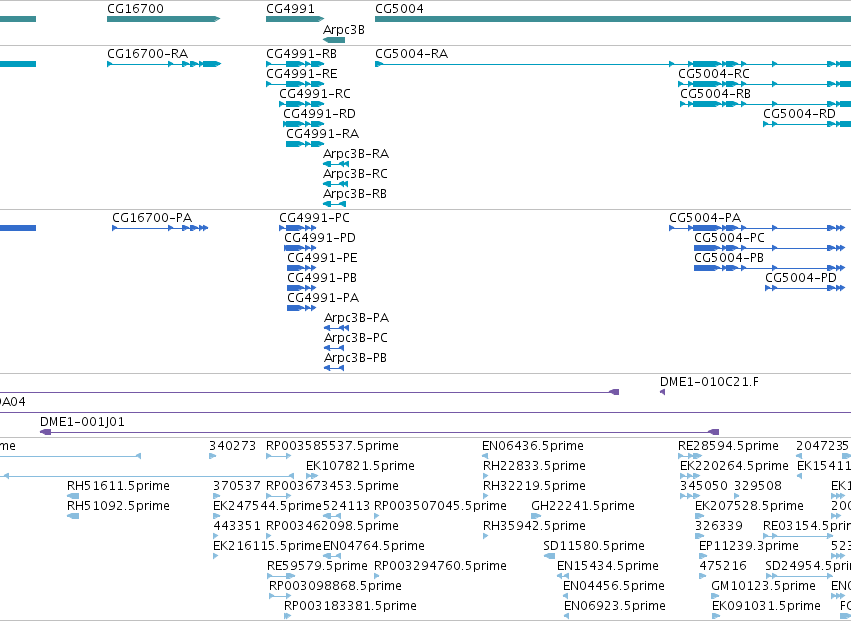Click transcript CG4991-RC
This screenshot has height=621, width=851.
315,94
